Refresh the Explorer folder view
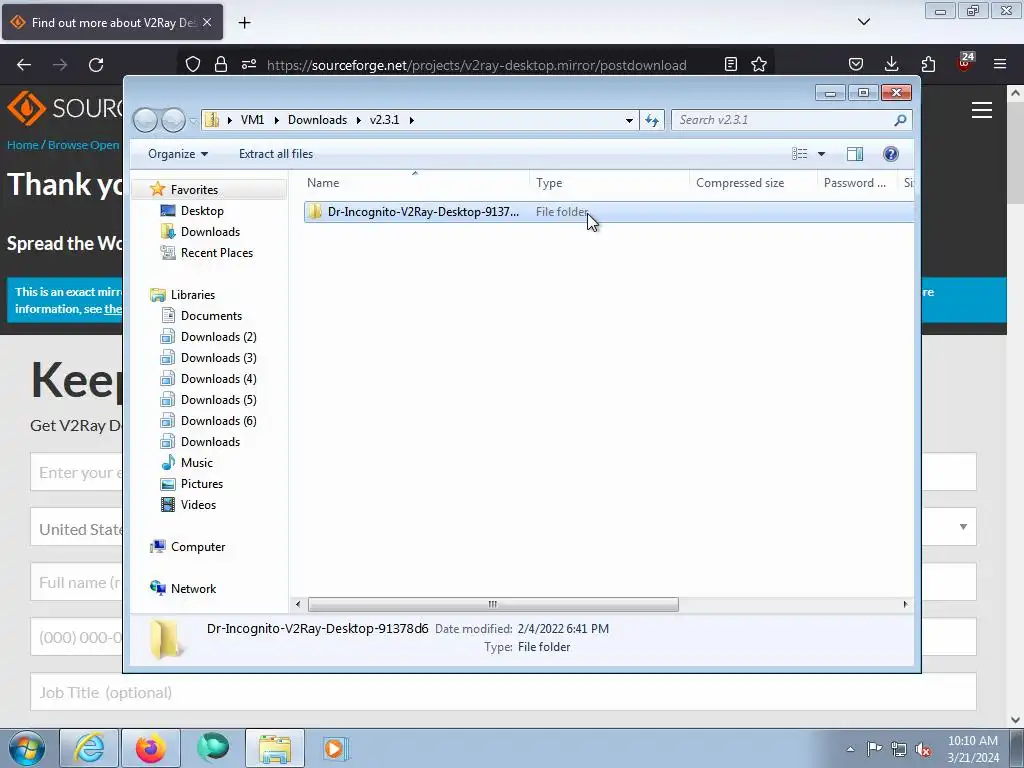This screenshot has height=768, width=1024. [652, 120]
